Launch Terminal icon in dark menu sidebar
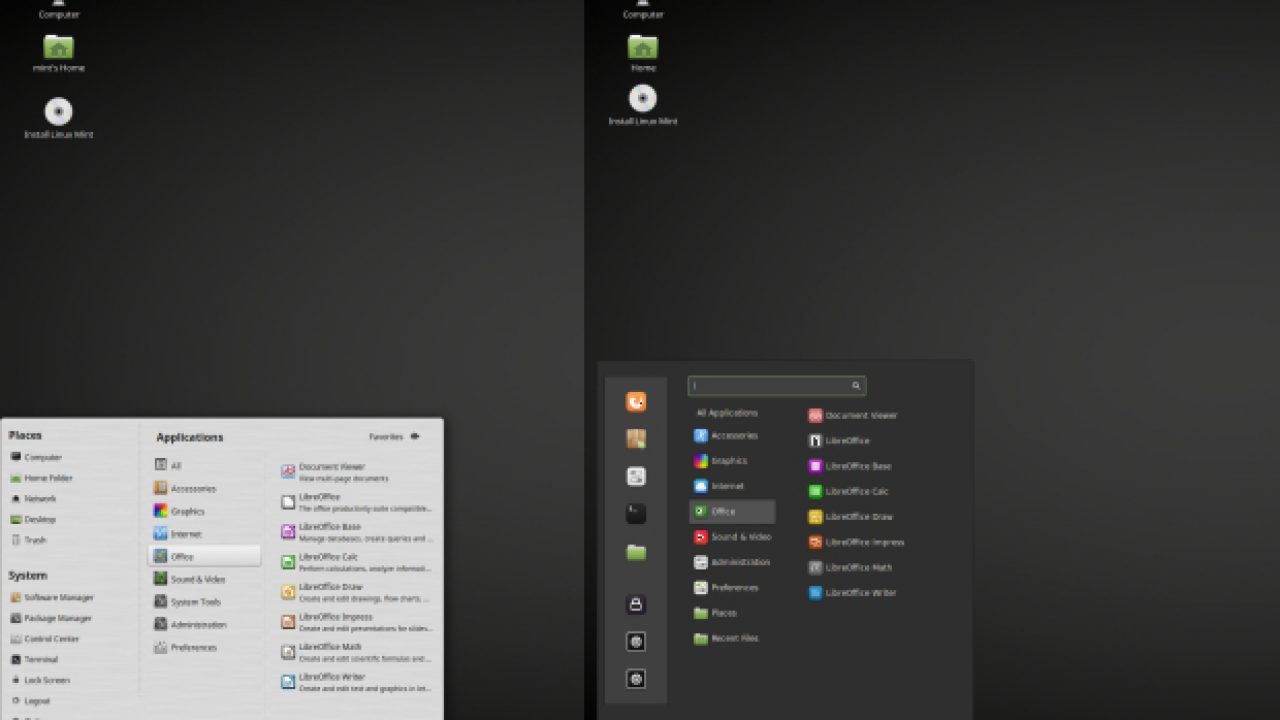Viewport: 1280px width, 720px height. coord(636,514)
